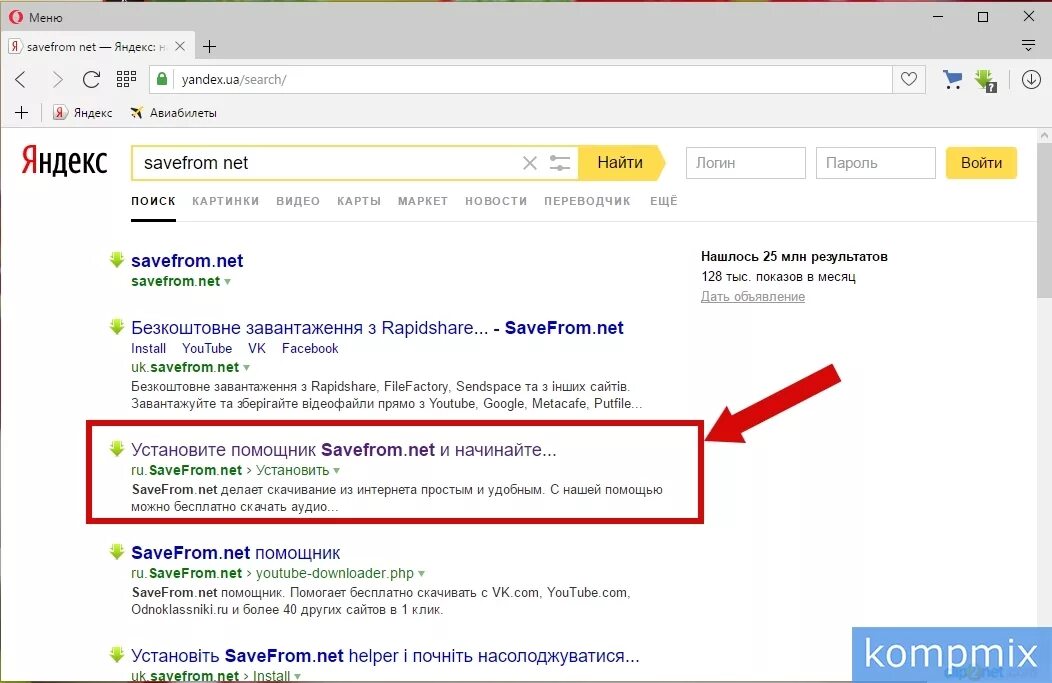
Task: Click the Пароль input field
Action: click(876, 163)
